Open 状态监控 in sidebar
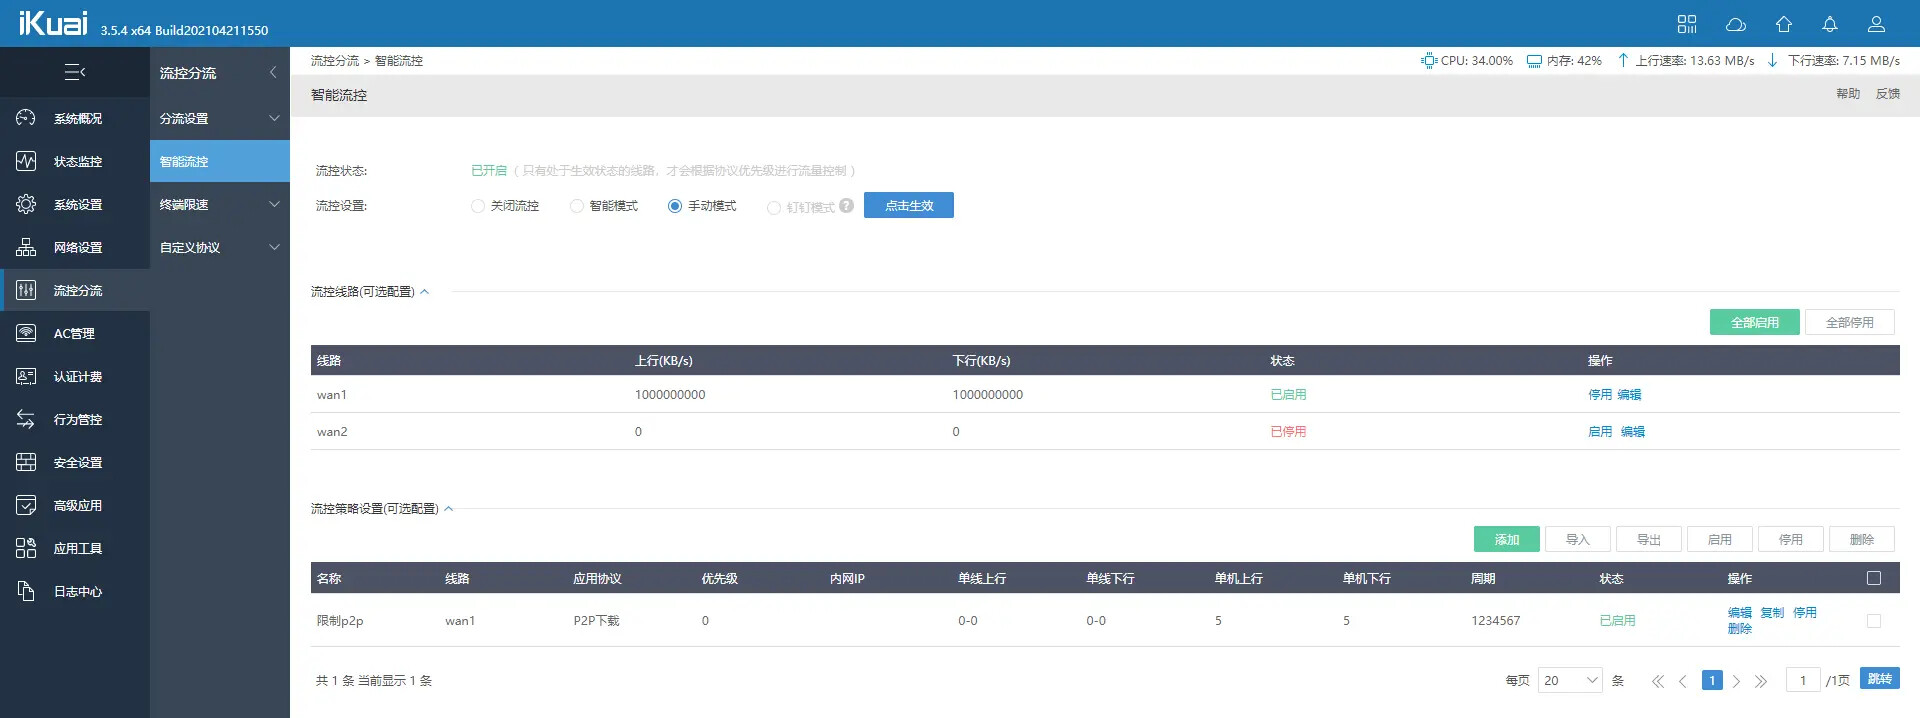1920x718 pixels. click(x=75, y=161)
